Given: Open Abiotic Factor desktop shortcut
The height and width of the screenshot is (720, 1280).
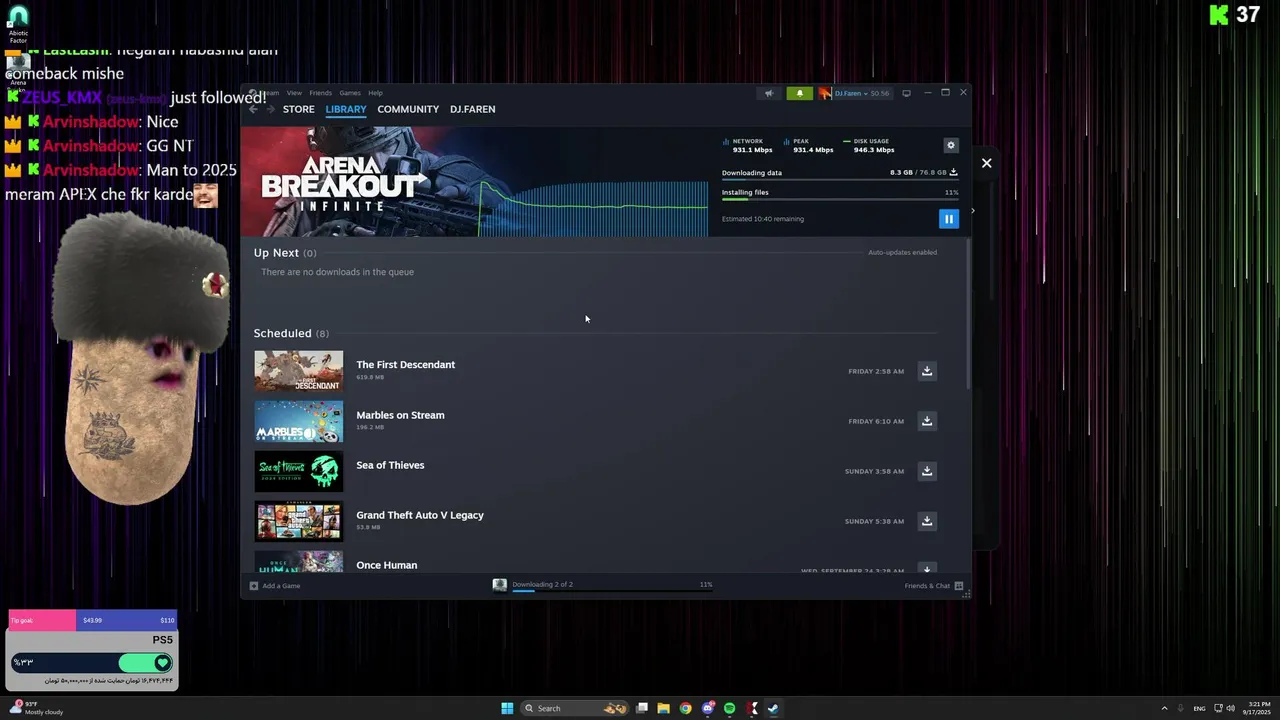Looking at the screenshot, I should (18, 25).
